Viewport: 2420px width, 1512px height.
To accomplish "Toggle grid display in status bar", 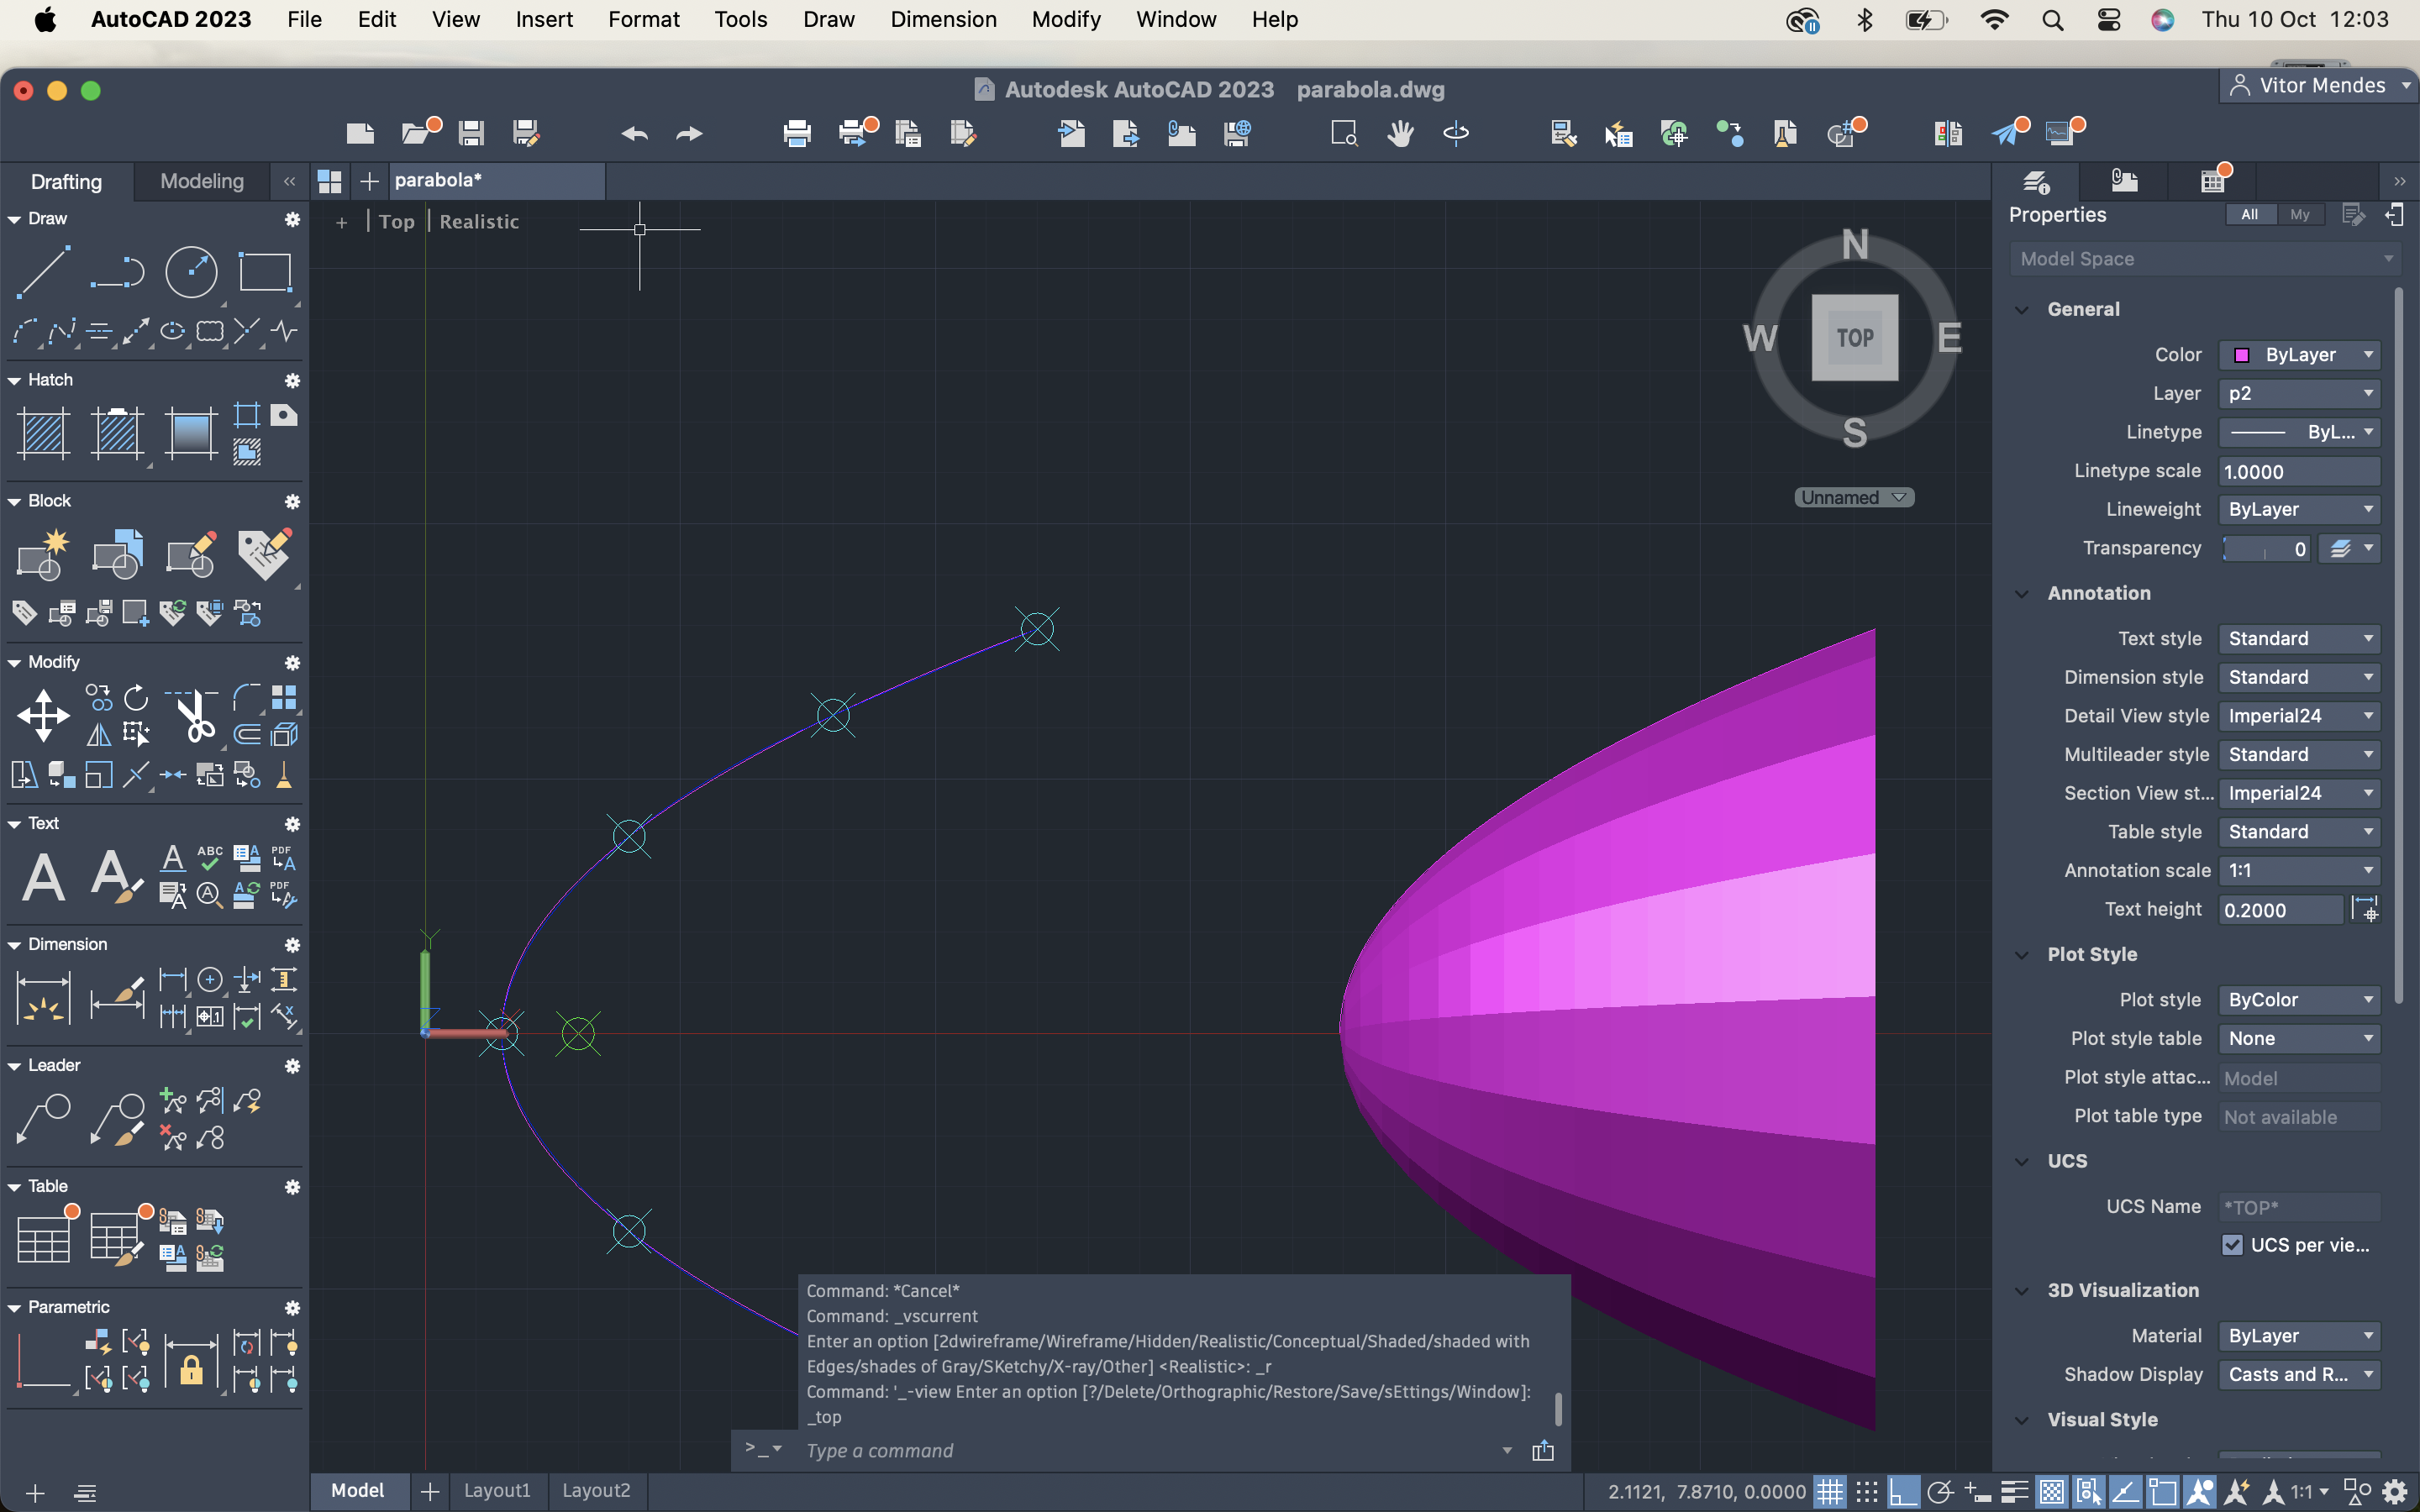I will pyautogui.click(x=1829, y=1492).
